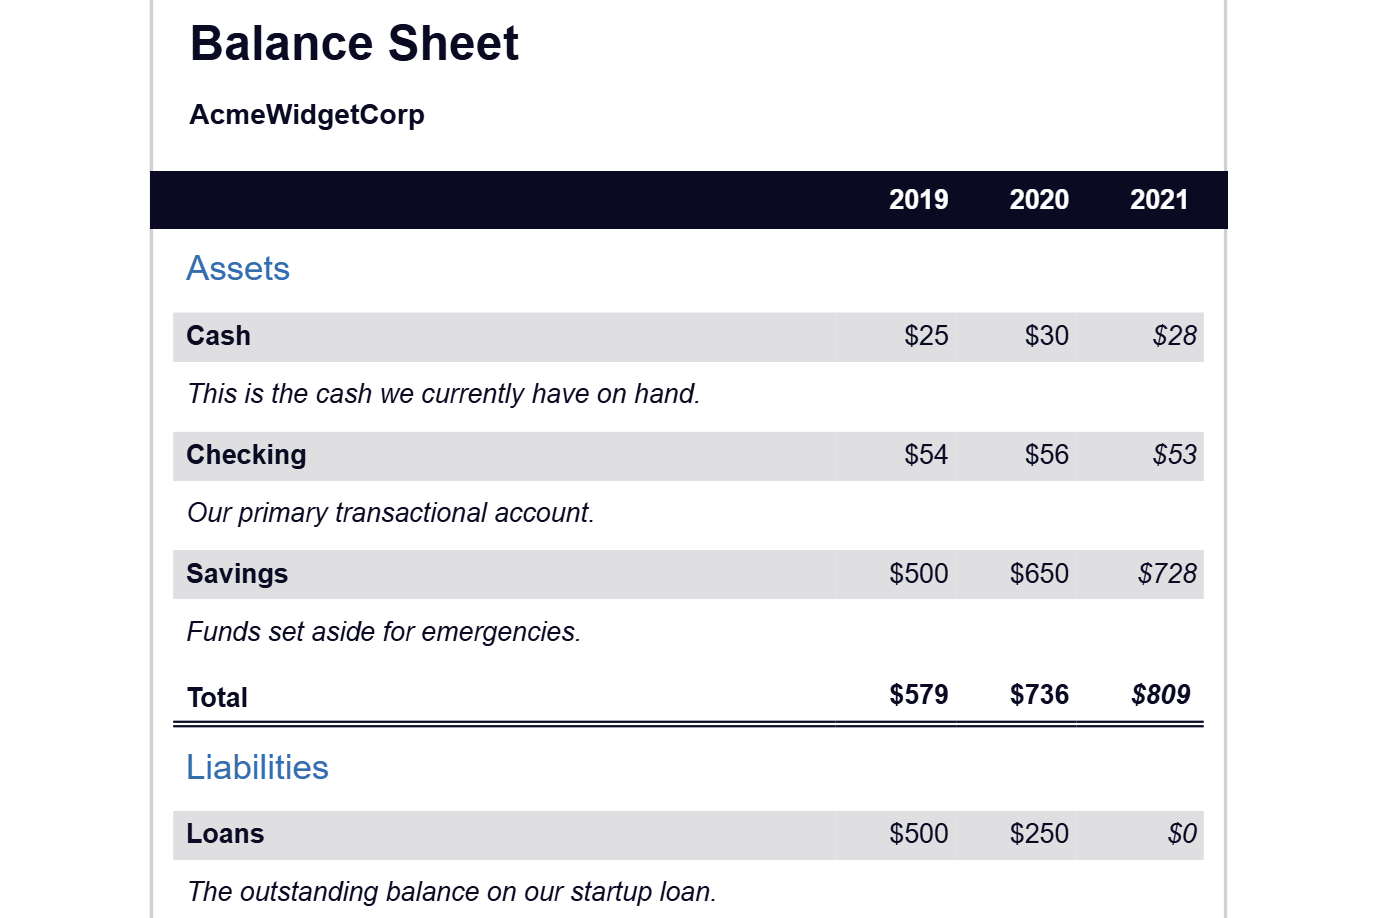The width and height of the screenshot is (1376, 918).
Task: Click the Assets section heading
Action: pos(238,269)
